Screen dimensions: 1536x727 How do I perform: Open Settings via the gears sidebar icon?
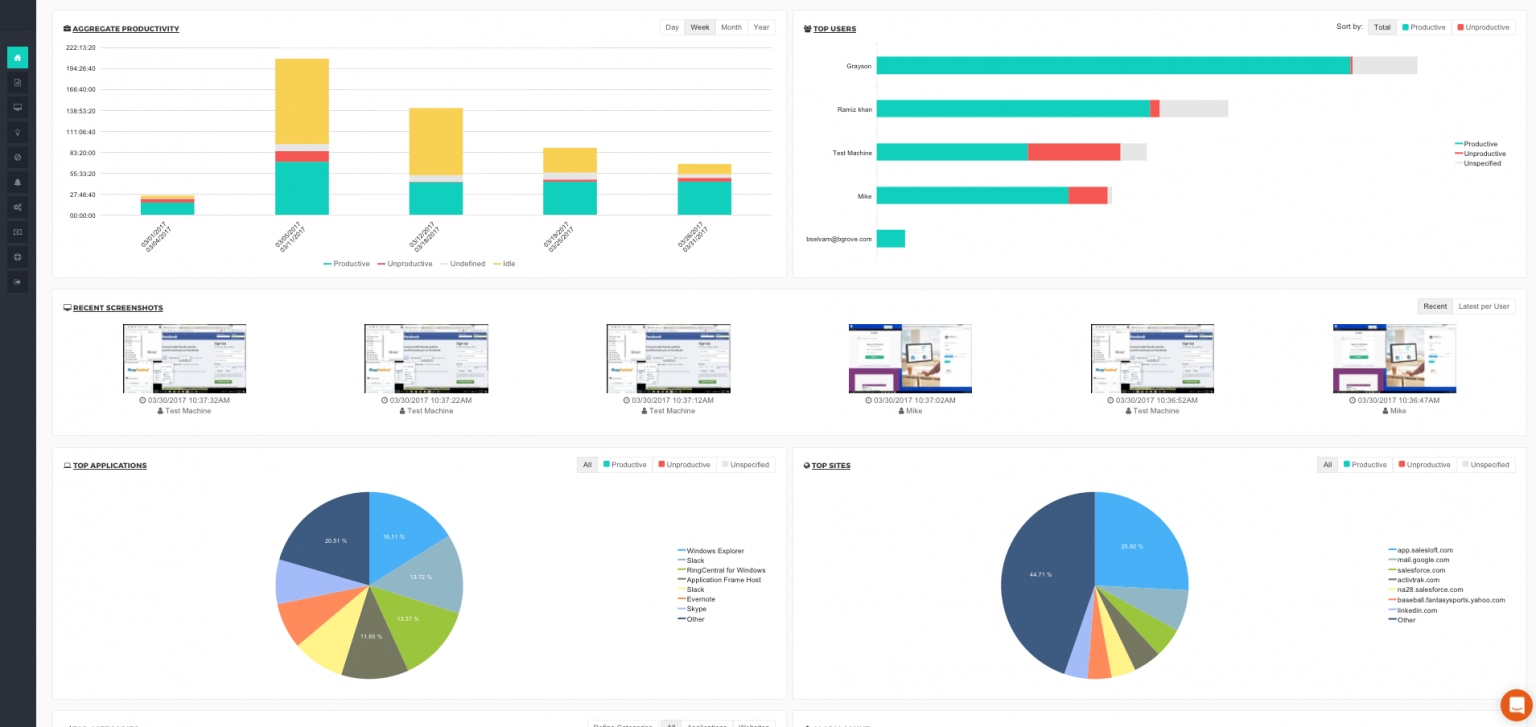[x=17, y=206]
